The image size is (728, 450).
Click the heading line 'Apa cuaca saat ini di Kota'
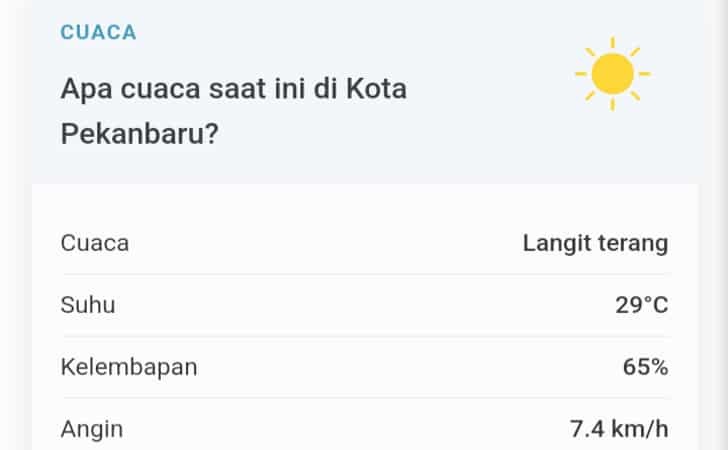(234, 89)
